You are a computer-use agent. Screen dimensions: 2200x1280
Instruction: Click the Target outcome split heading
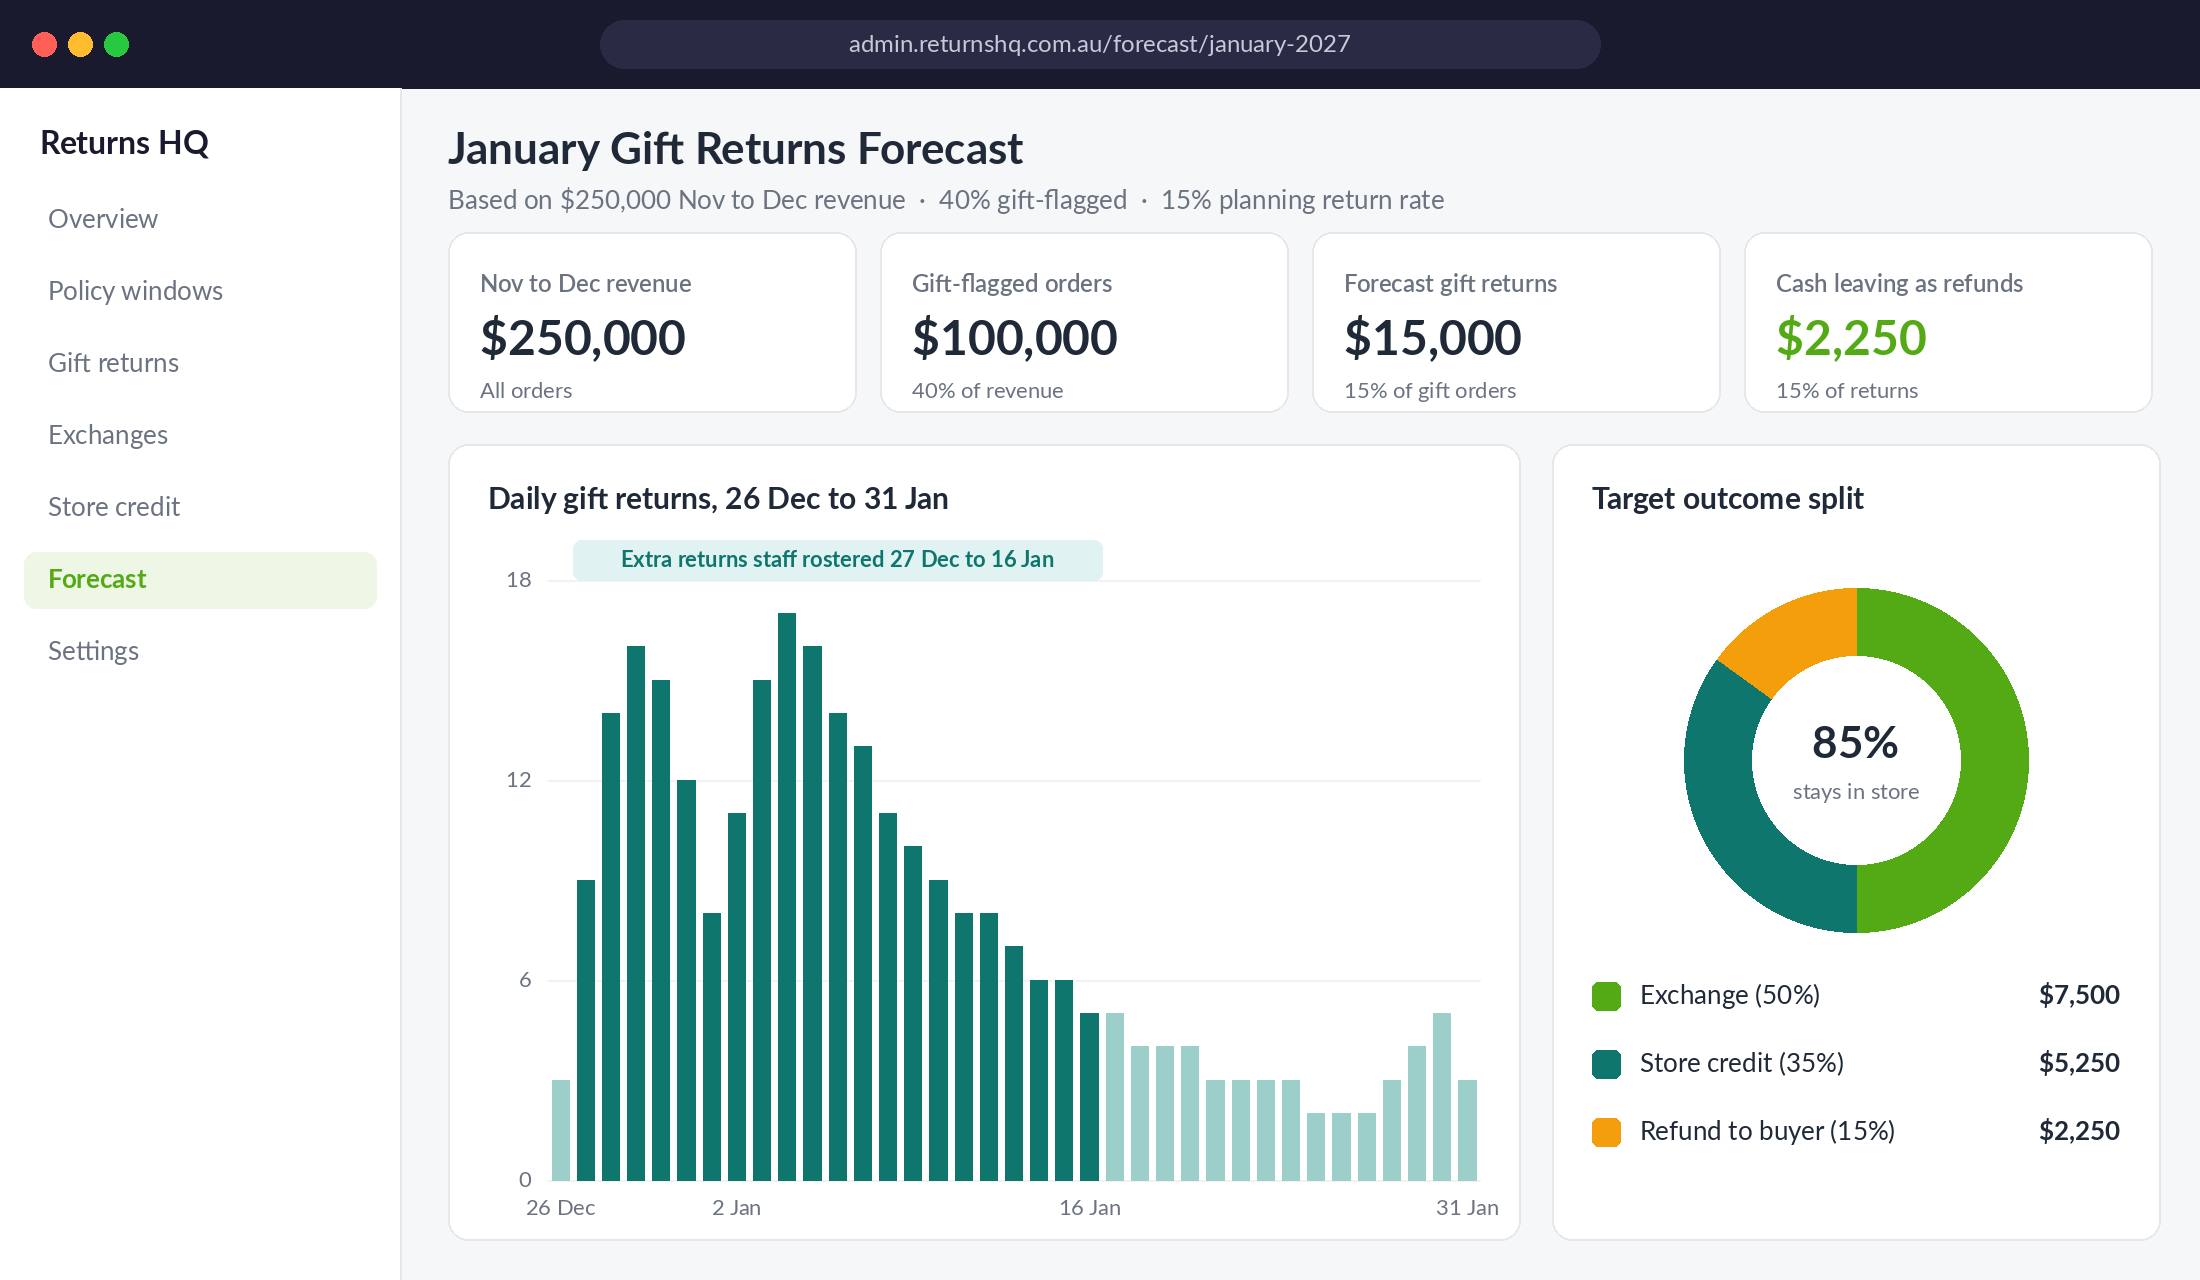pyautogui.click(x=1728, y=498)
